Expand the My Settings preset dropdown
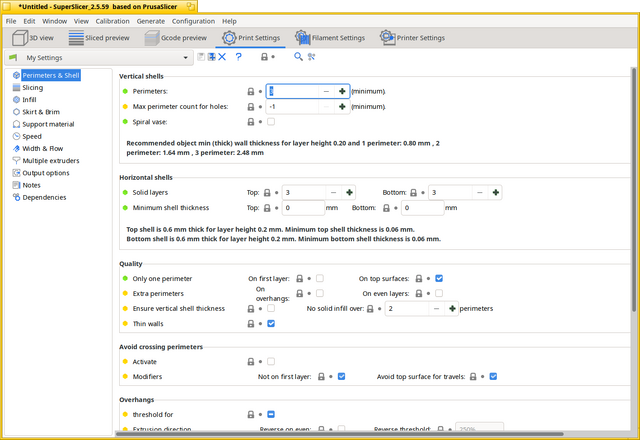Viewport: 640px width, 440px height. tap(99, 58)
